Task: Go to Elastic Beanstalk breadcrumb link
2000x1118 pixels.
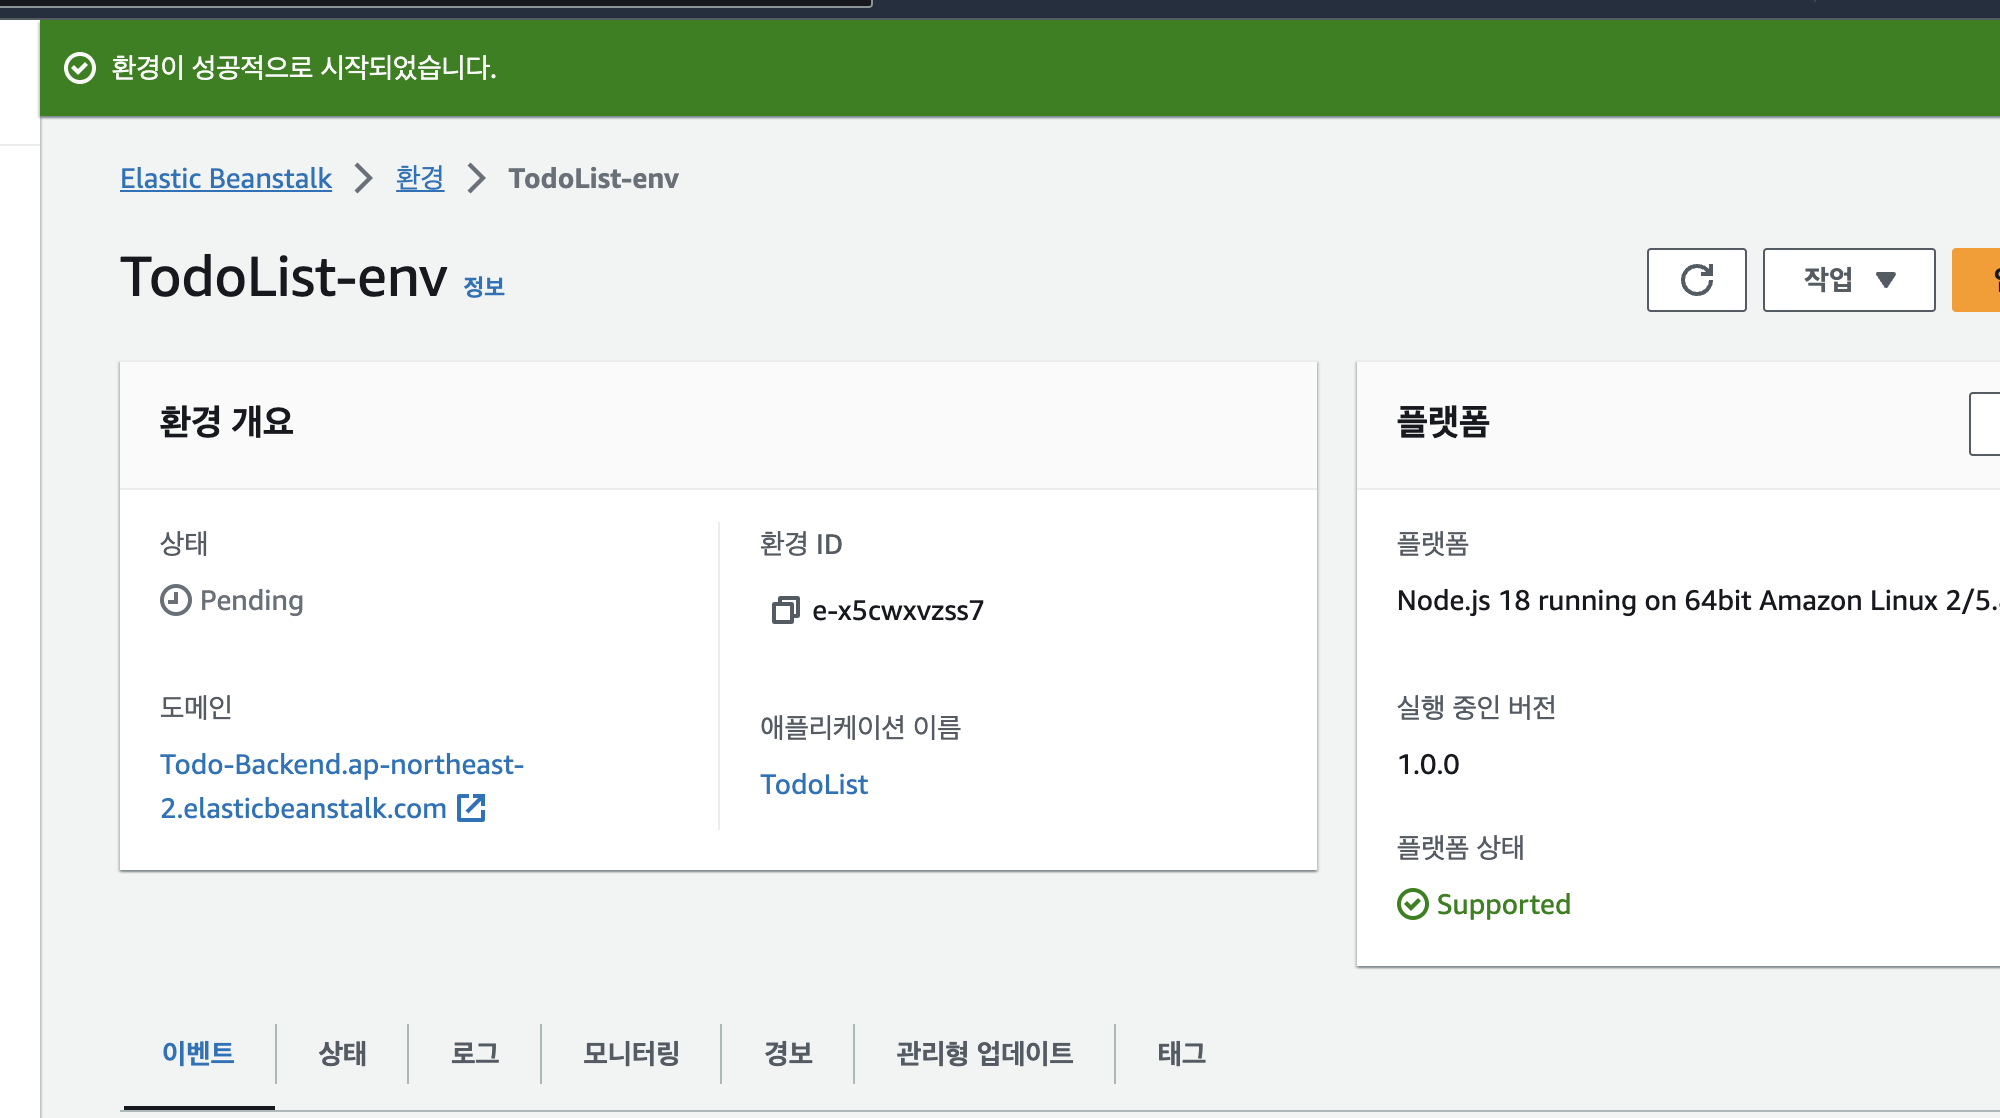Action: pyautogui.click(x=226, y=178)
